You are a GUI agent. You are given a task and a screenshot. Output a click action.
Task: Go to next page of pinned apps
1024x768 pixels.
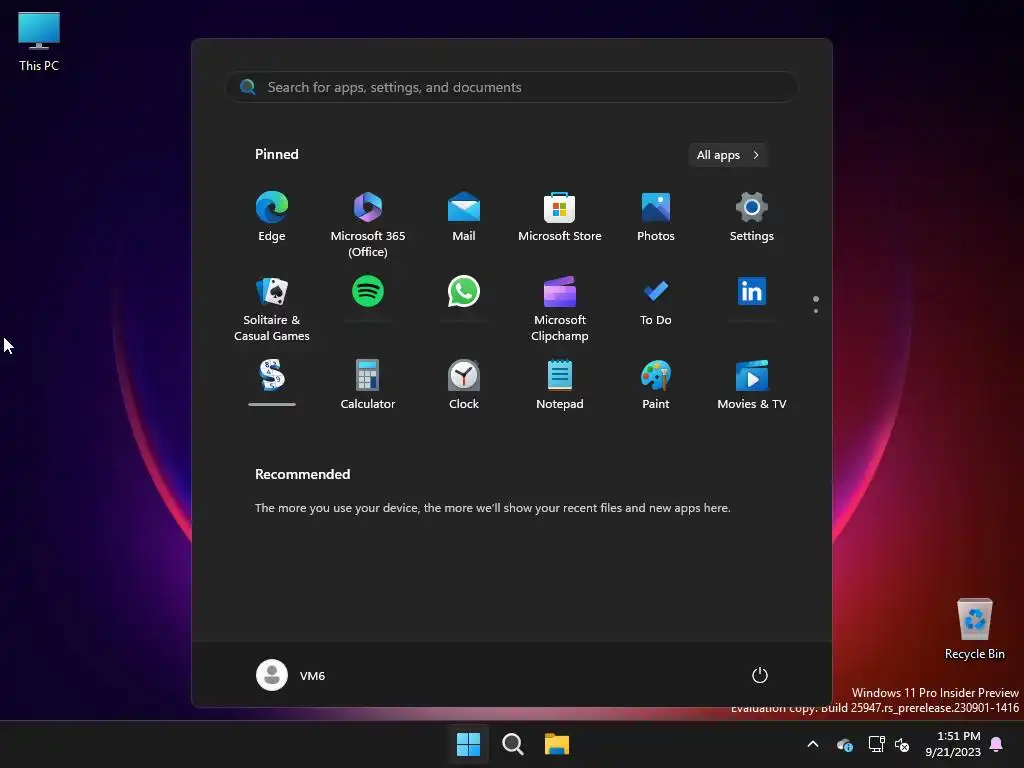[x=816, y=311]
